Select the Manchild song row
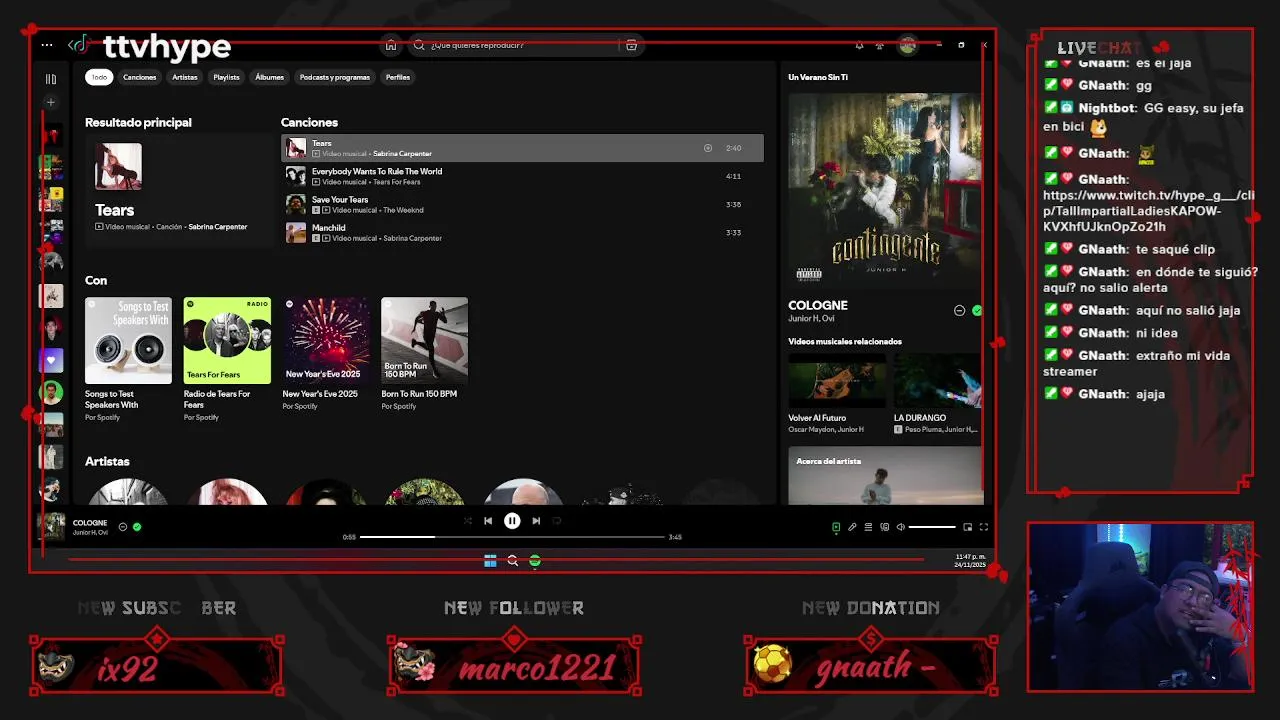This screenshot has height=720, width=1280. pyautogui.click(x=522, y=232)
